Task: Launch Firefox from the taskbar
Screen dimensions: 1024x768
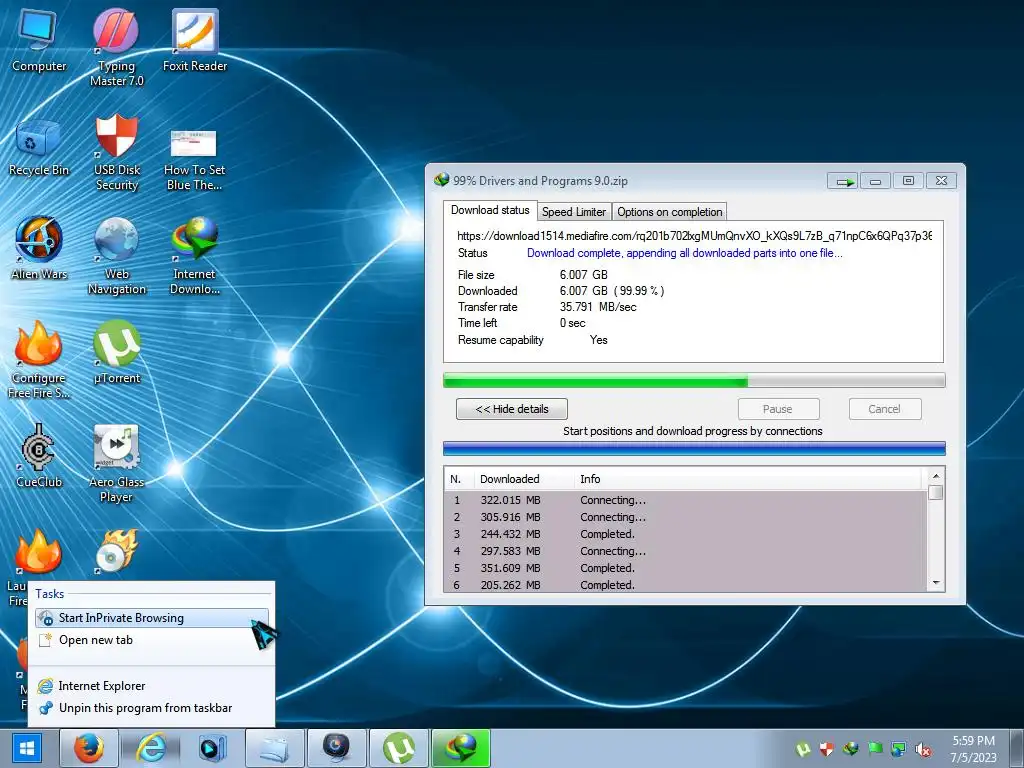Action: pos(89,748)
